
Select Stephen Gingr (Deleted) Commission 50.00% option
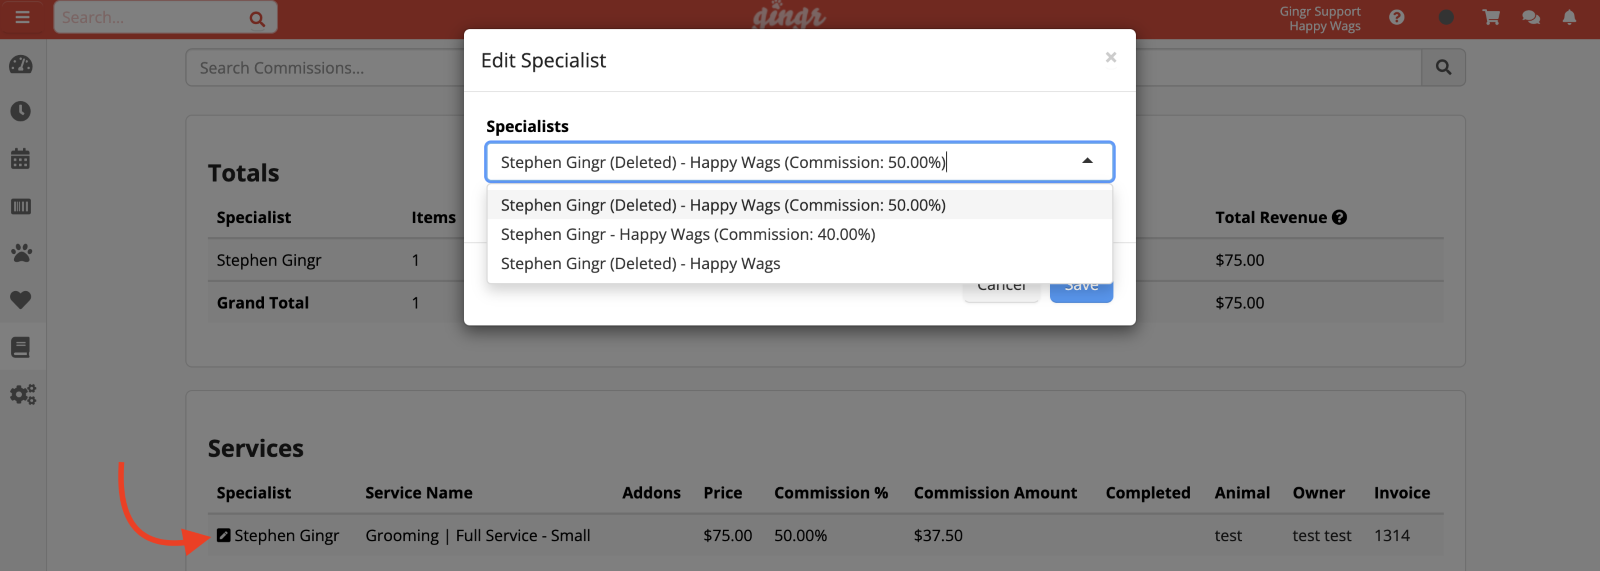(x=800, y=205)
